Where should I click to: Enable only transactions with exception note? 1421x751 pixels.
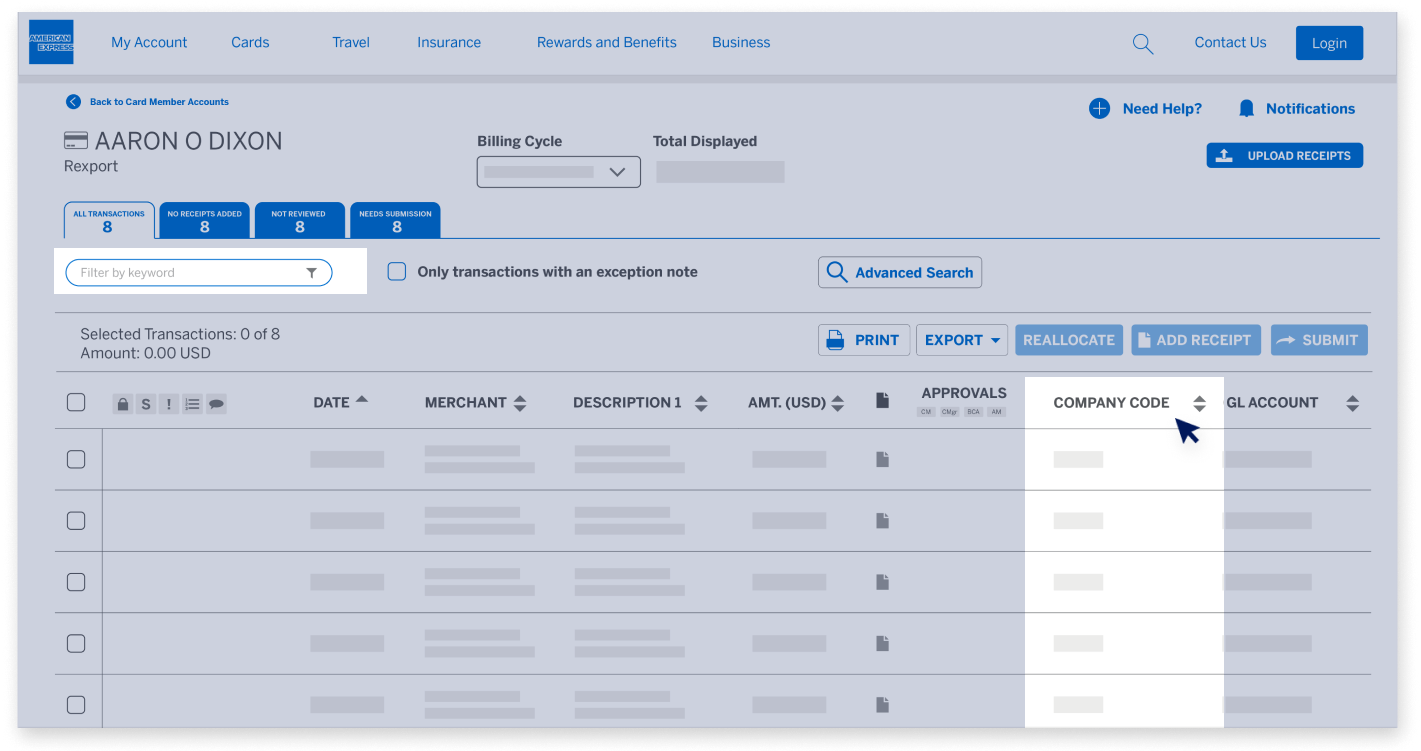tap(397, 272)
